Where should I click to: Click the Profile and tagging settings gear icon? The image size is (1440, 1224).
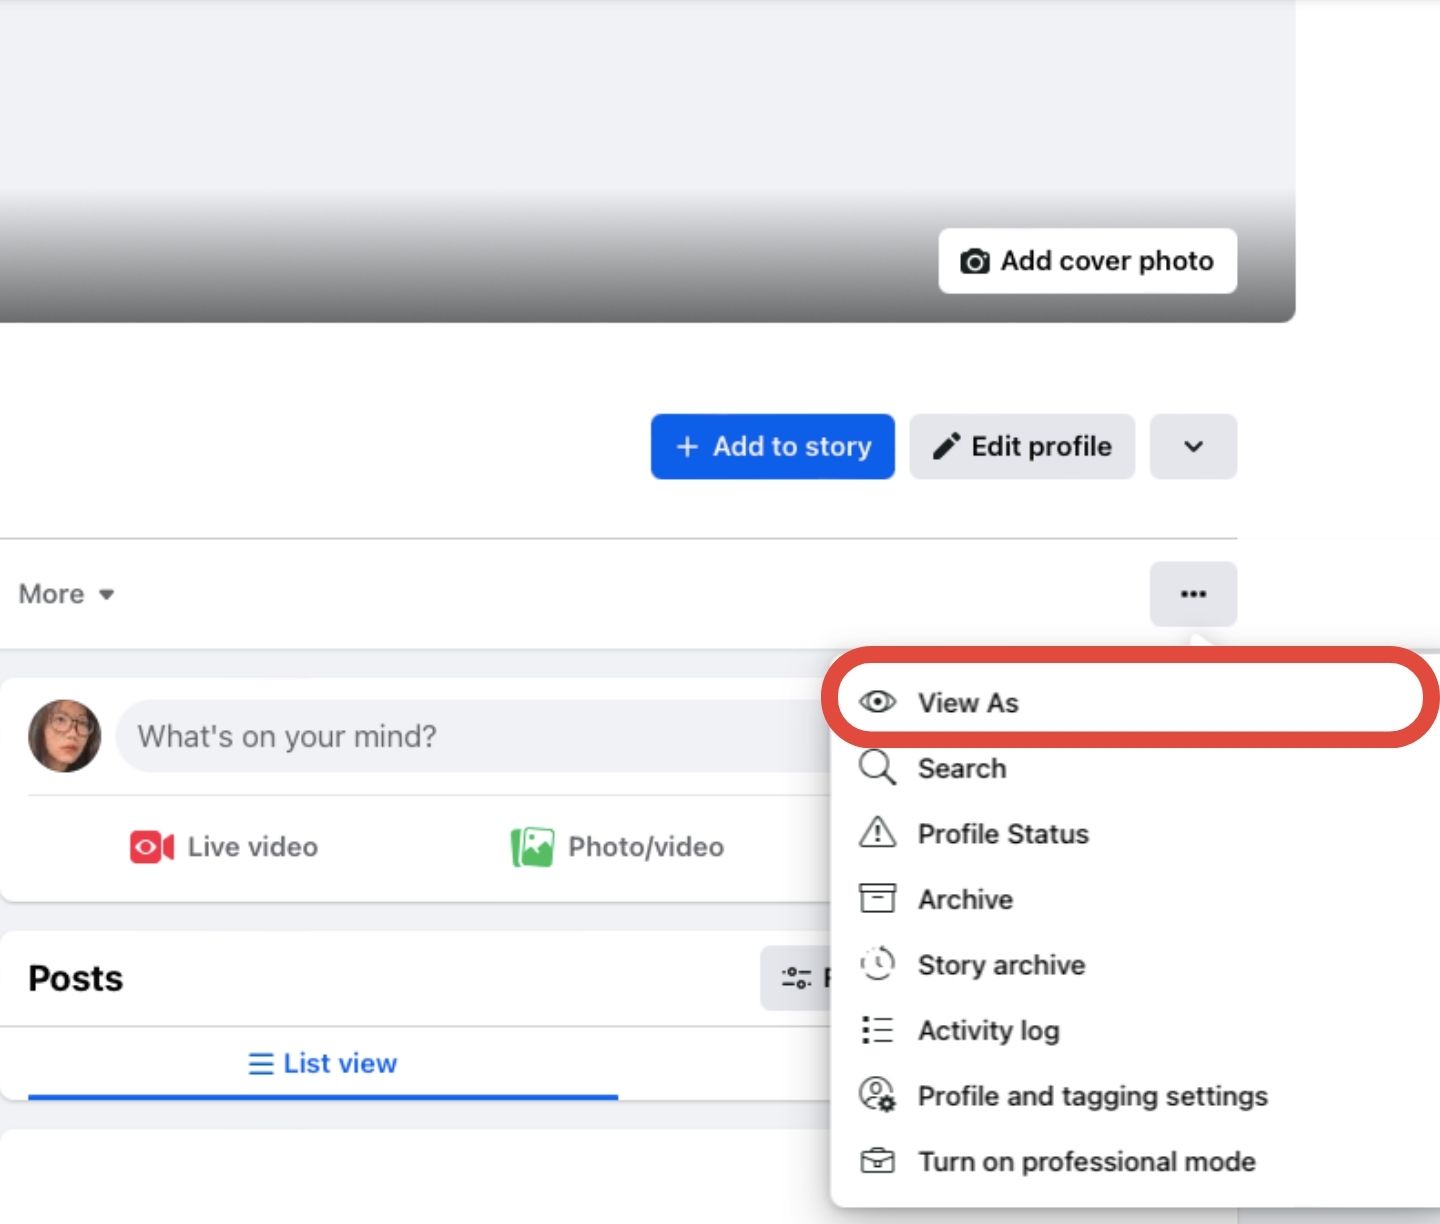878,1095
